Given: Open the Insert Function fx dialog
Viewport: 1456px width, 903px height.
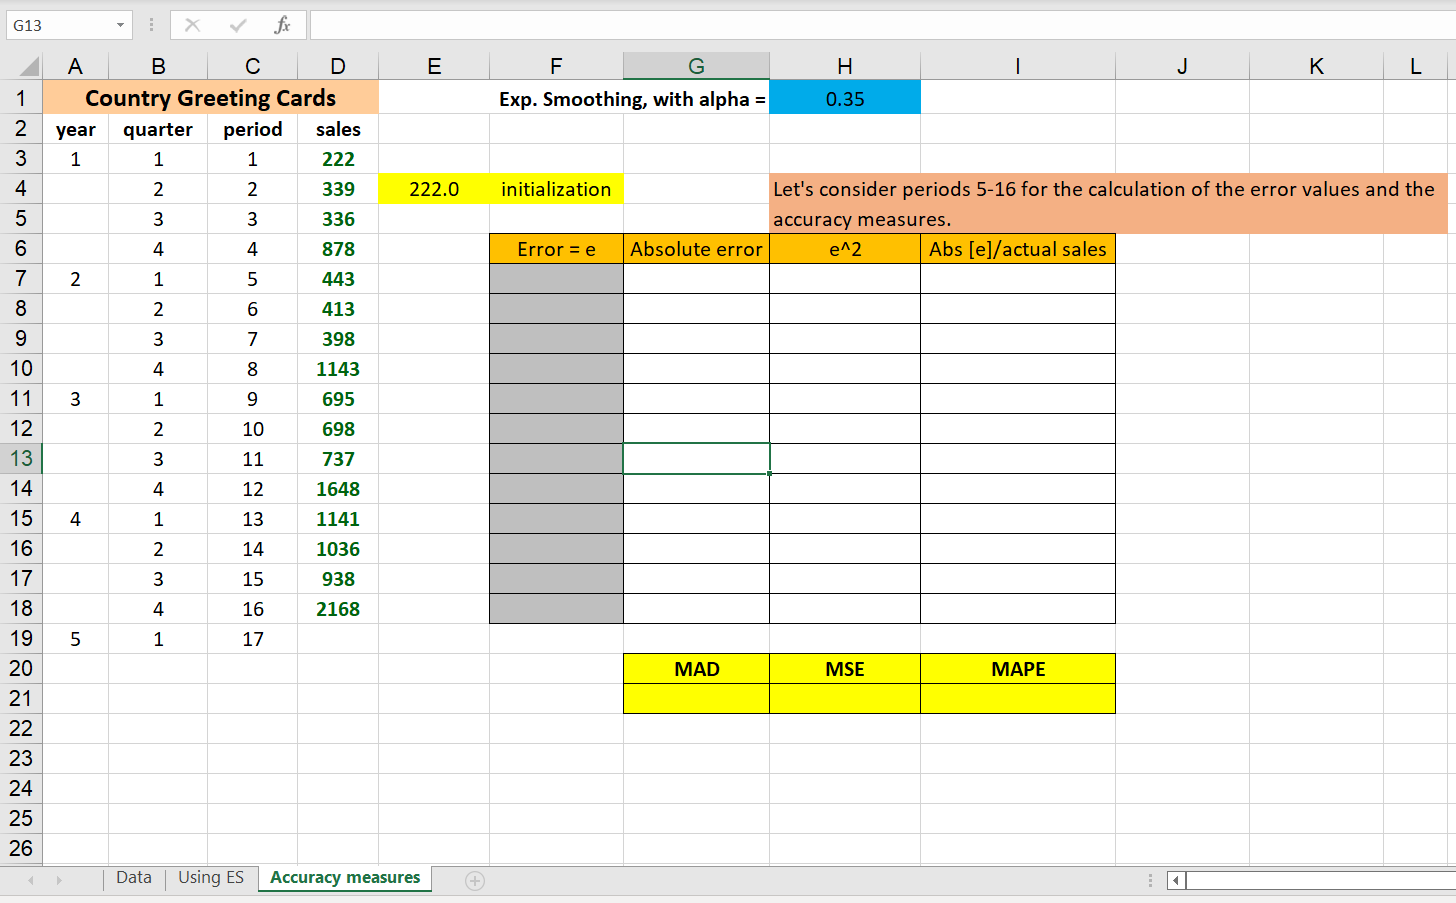Looking at the screenshot, I should [282, 25].
